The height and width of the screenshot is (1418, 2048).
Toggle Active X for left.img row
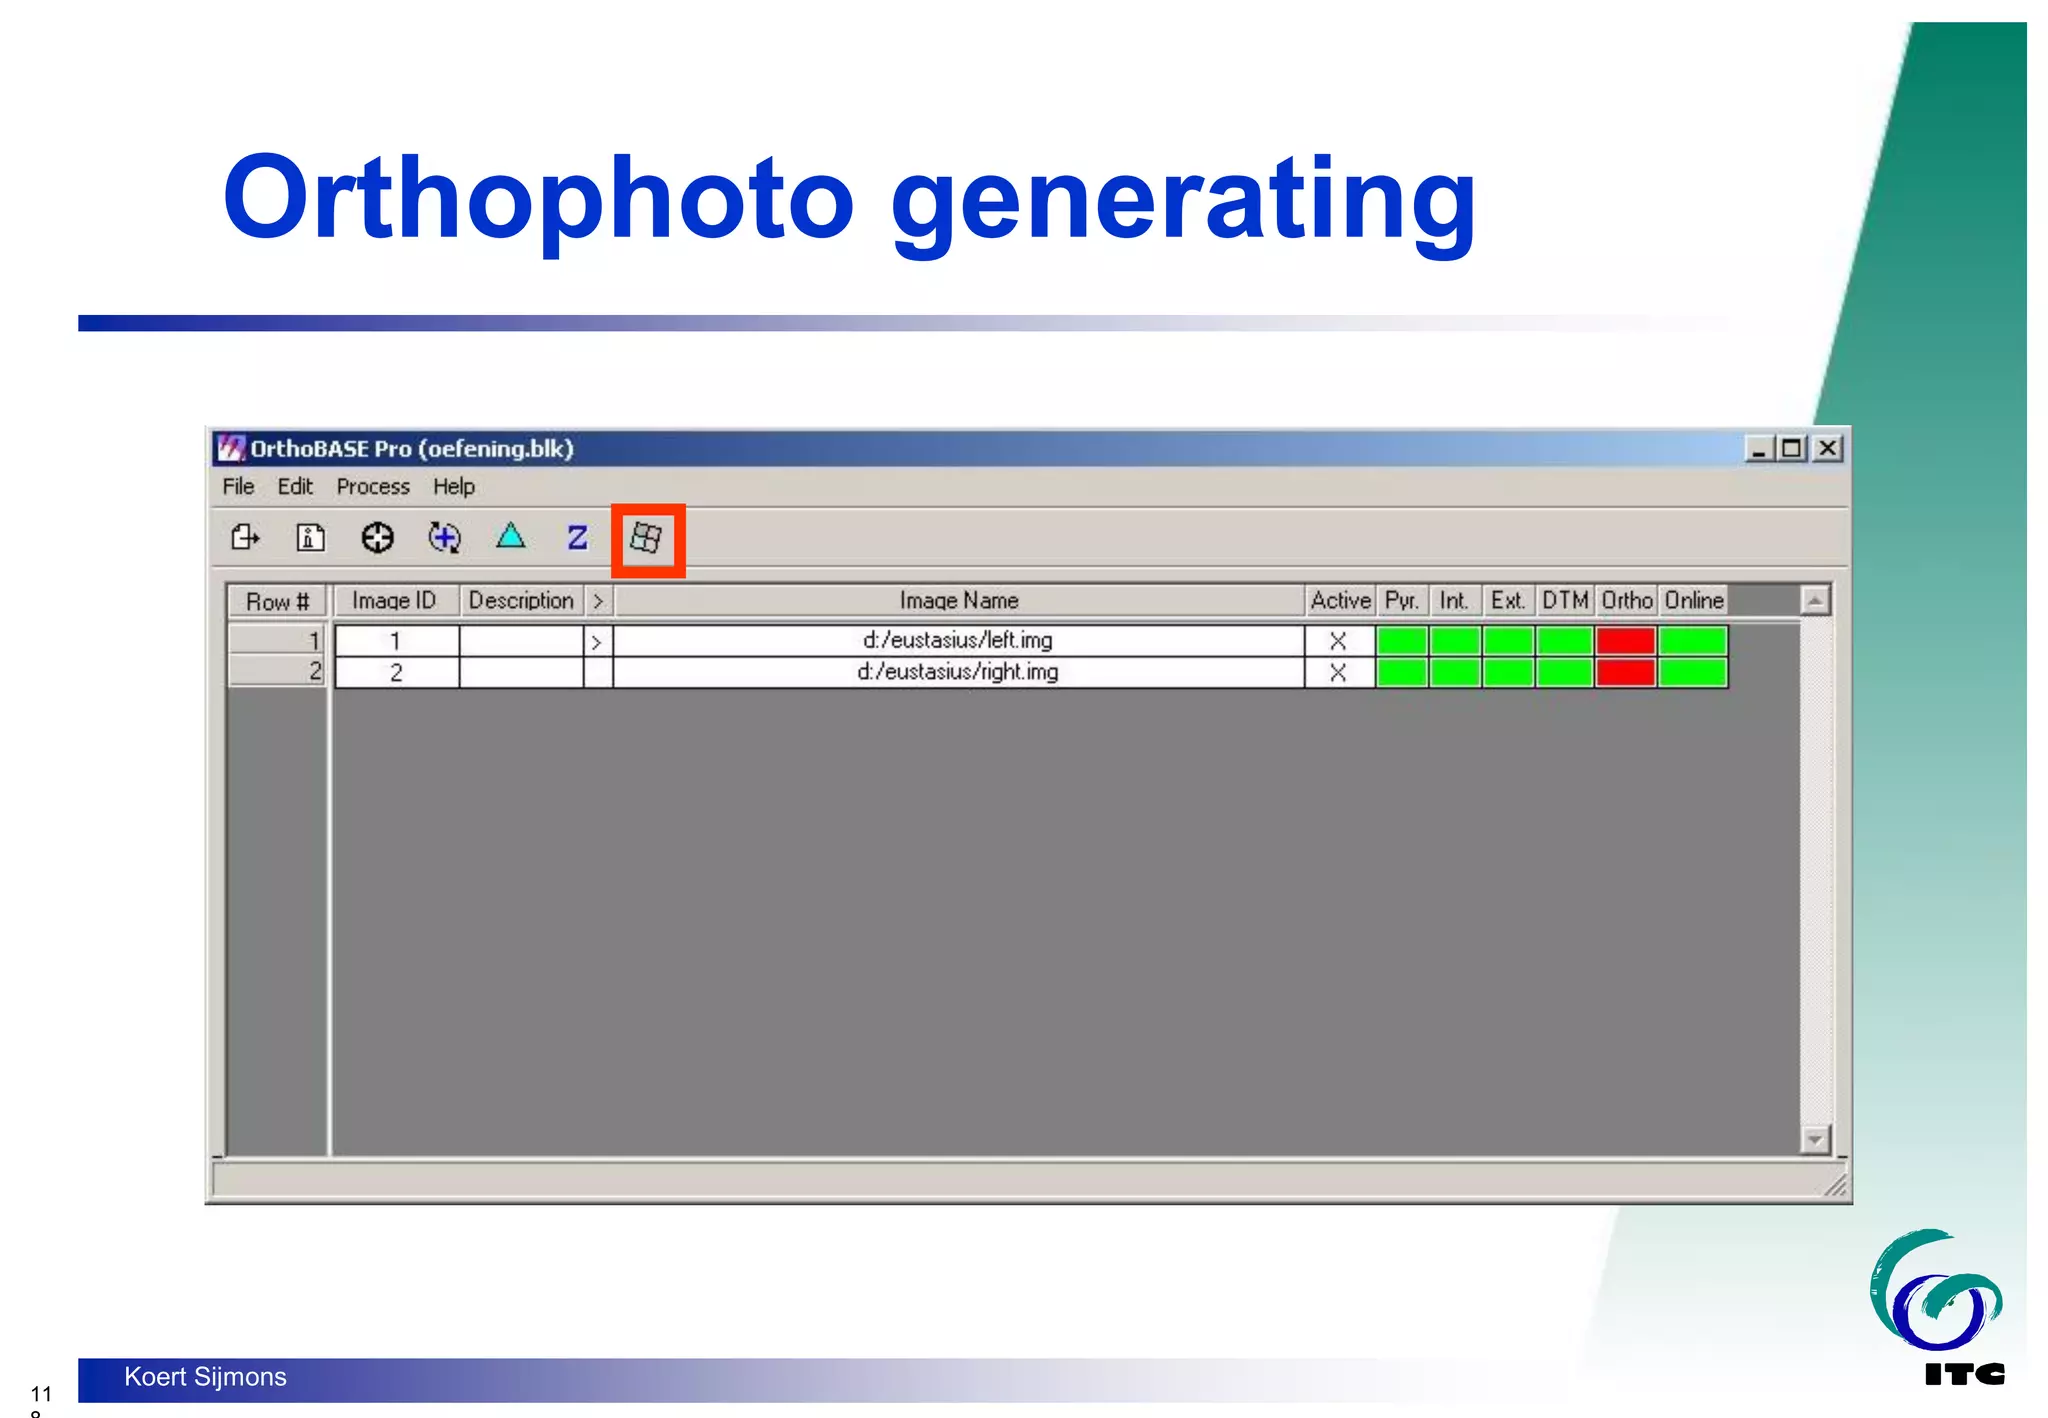pos(1338,641)
